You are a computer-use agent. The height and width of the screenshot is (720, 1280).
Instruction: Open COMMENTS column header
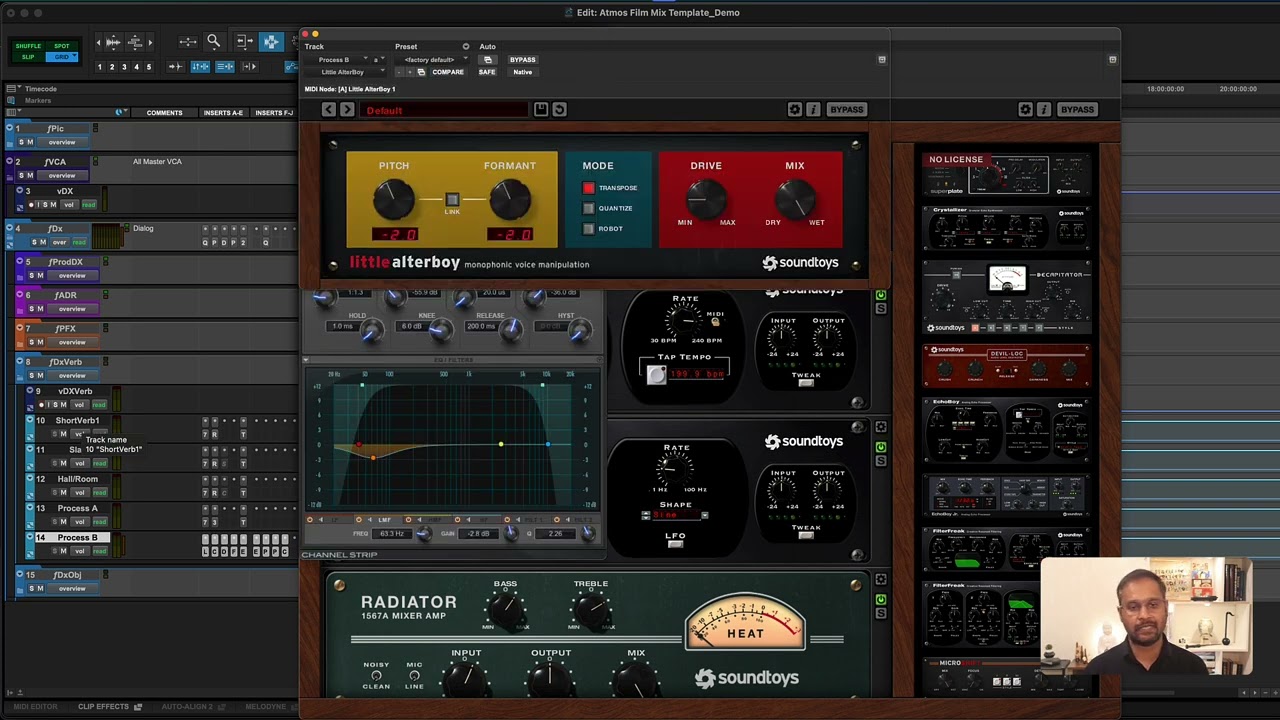click(164, 113)
